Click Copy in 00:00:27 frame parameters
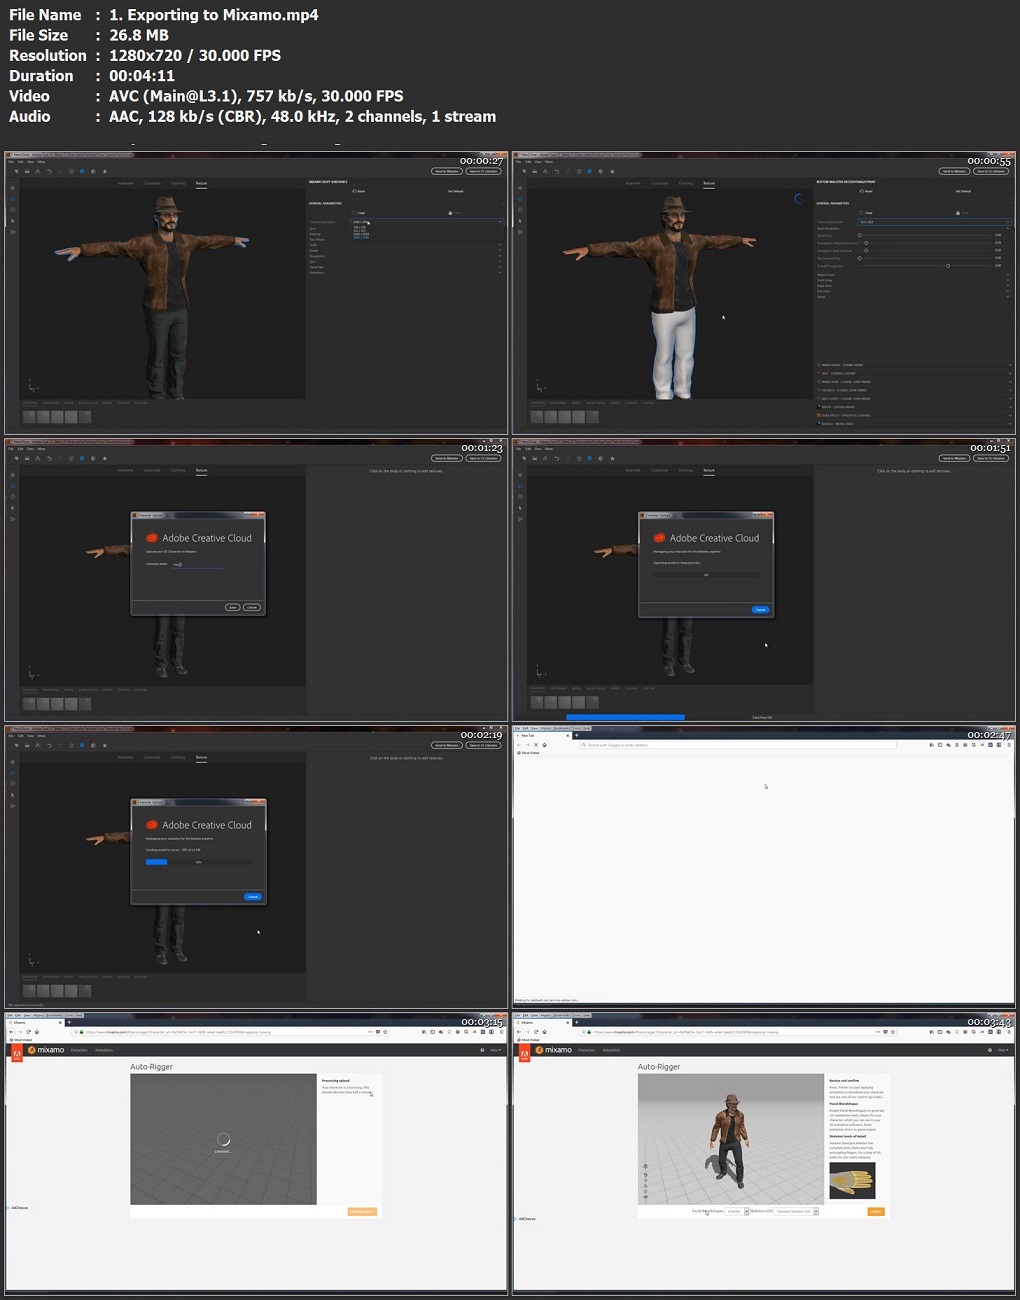 click(360, 213)
